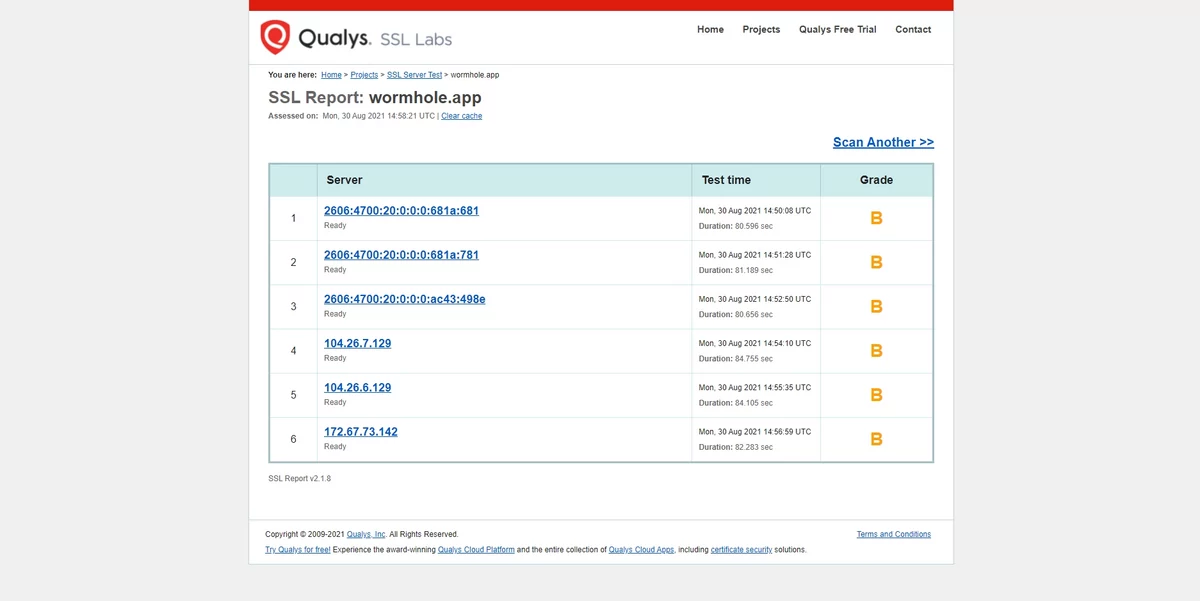Click the Duration 82.283 sec text

coord(736,447)
